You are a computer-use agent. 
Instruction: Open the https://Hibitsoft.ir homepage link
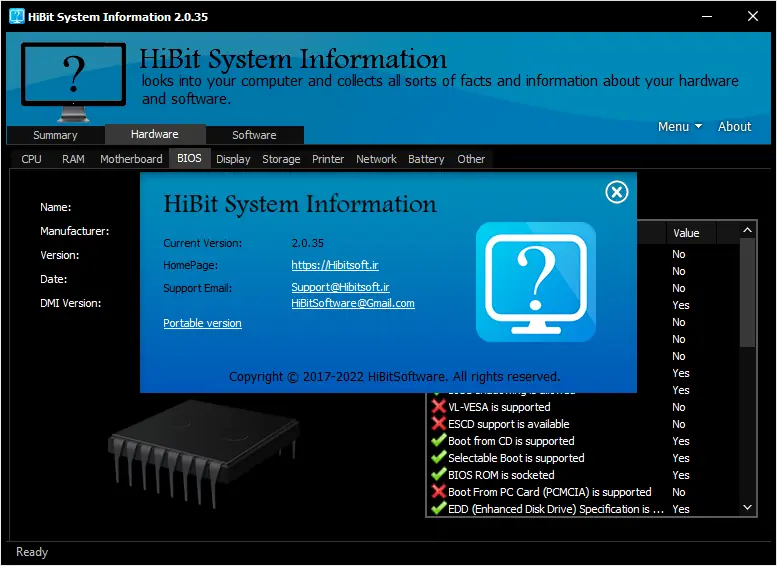click(335, 265)
